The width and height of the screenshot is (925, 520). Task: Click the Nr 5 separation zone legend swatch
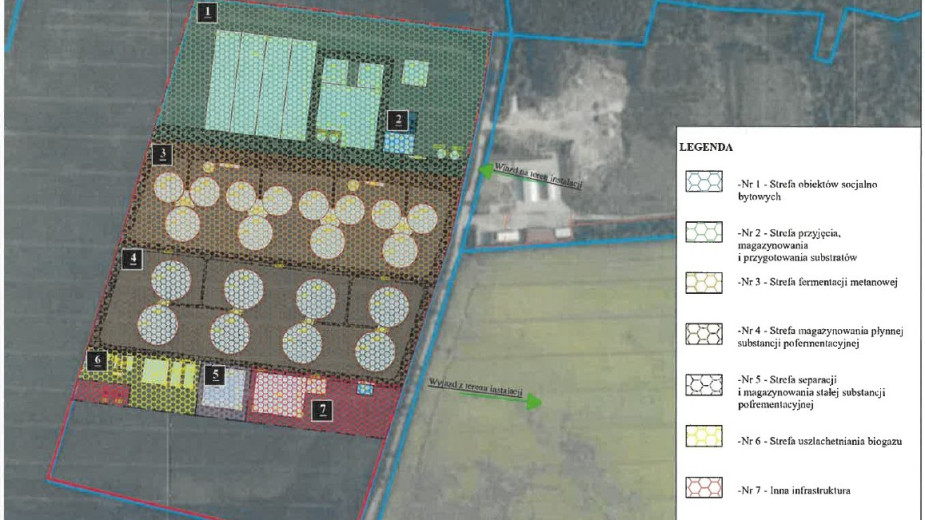(x=704, y=386)
